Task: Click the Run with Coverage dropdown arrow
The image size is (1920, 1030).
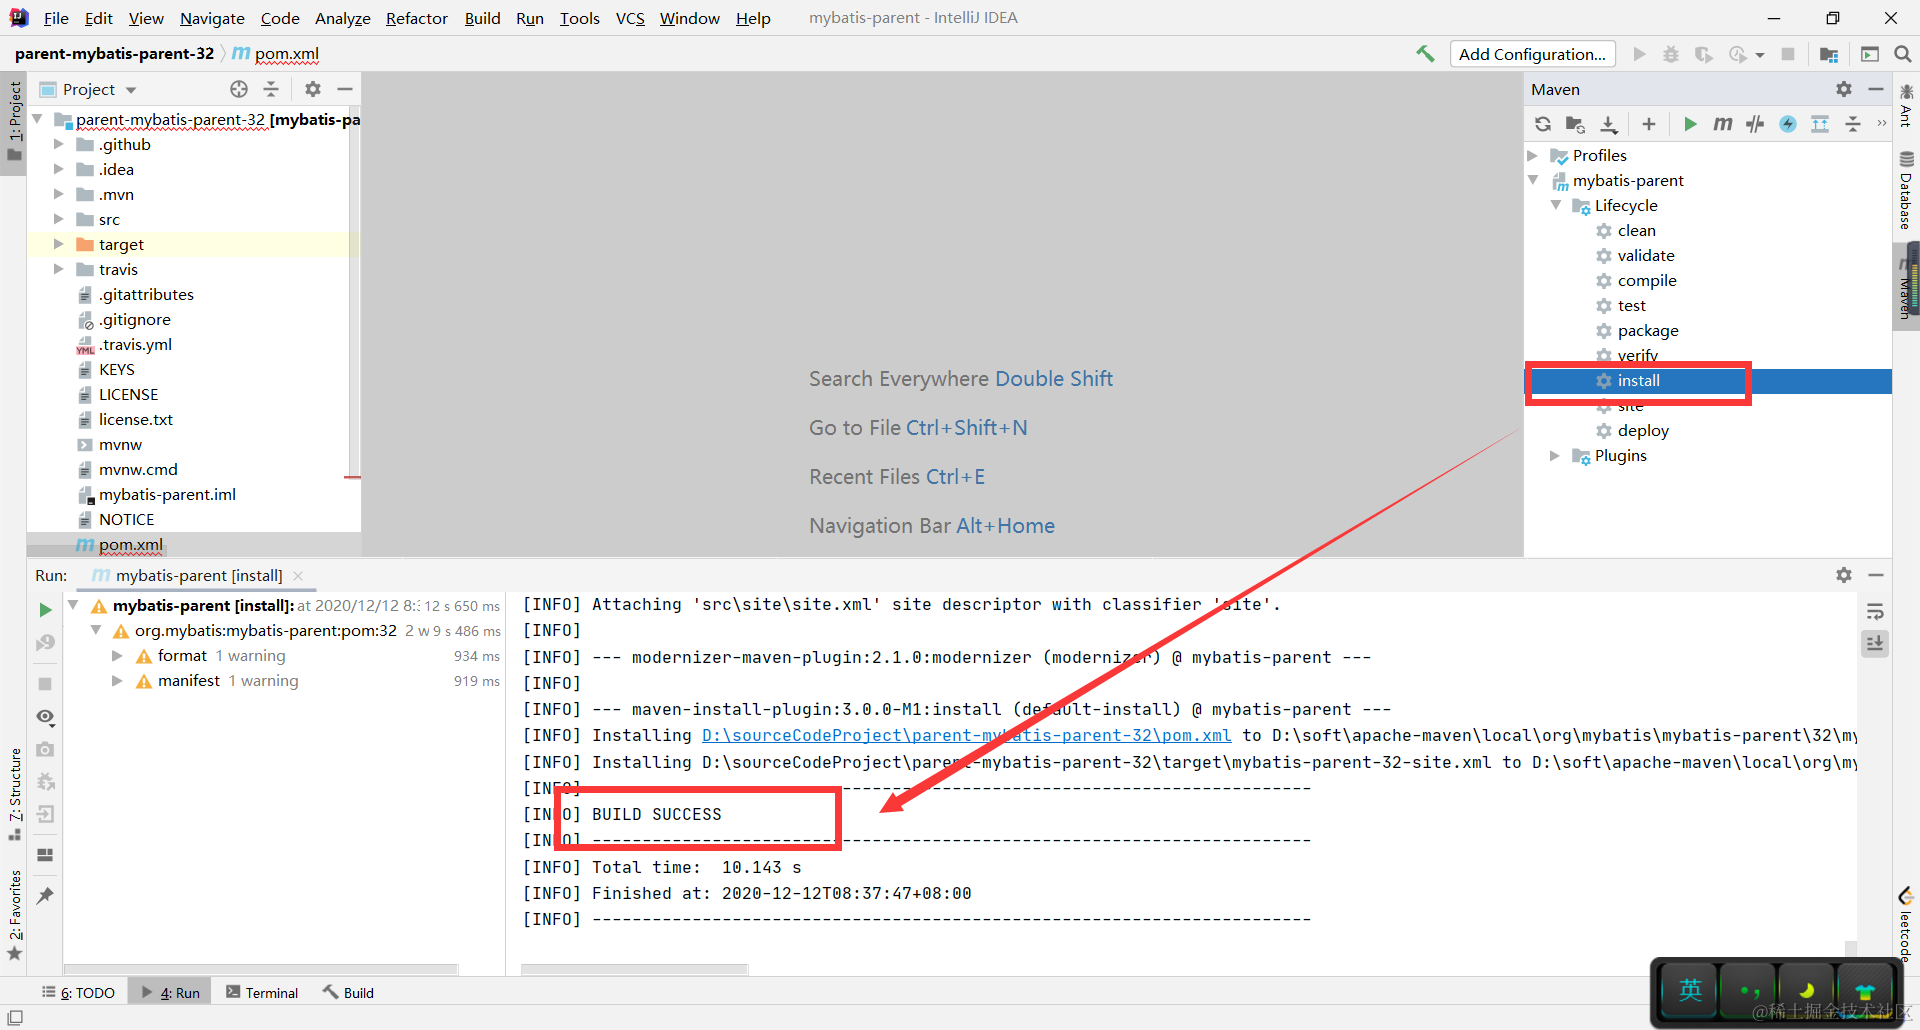Action: point(1760,55)
